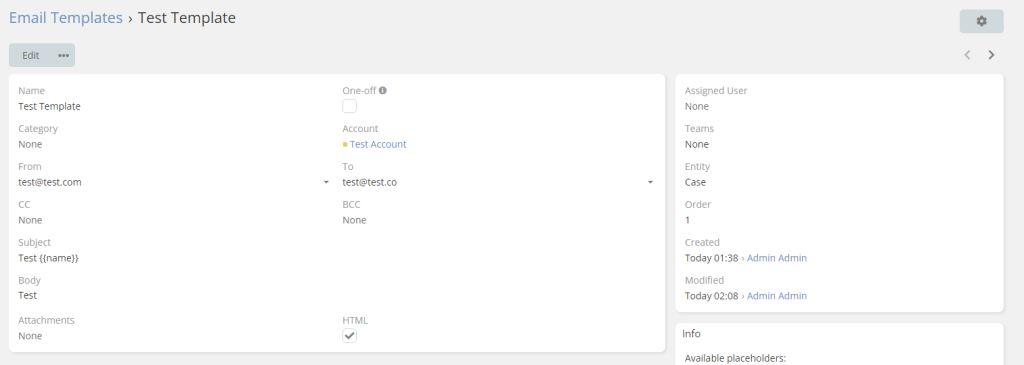The width and height of the screenshot is (1024, 365).
Task: Toggle the One-off checkbox
Action: tap(349, 106)
